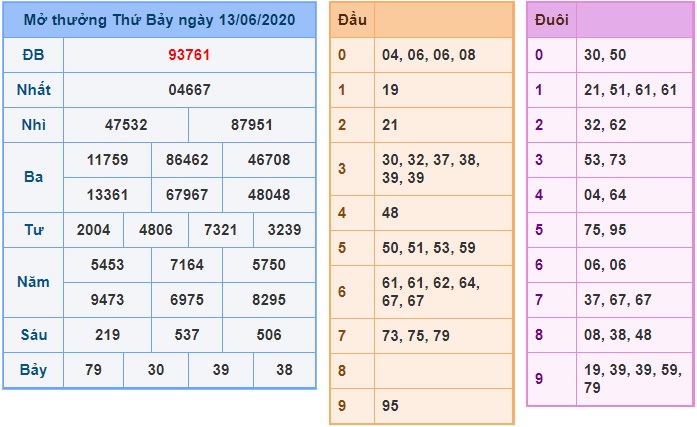The width and height of the screenshot is (697, 427).
Task: Select the Năm prize row label
Action: [x=33, y=282]
